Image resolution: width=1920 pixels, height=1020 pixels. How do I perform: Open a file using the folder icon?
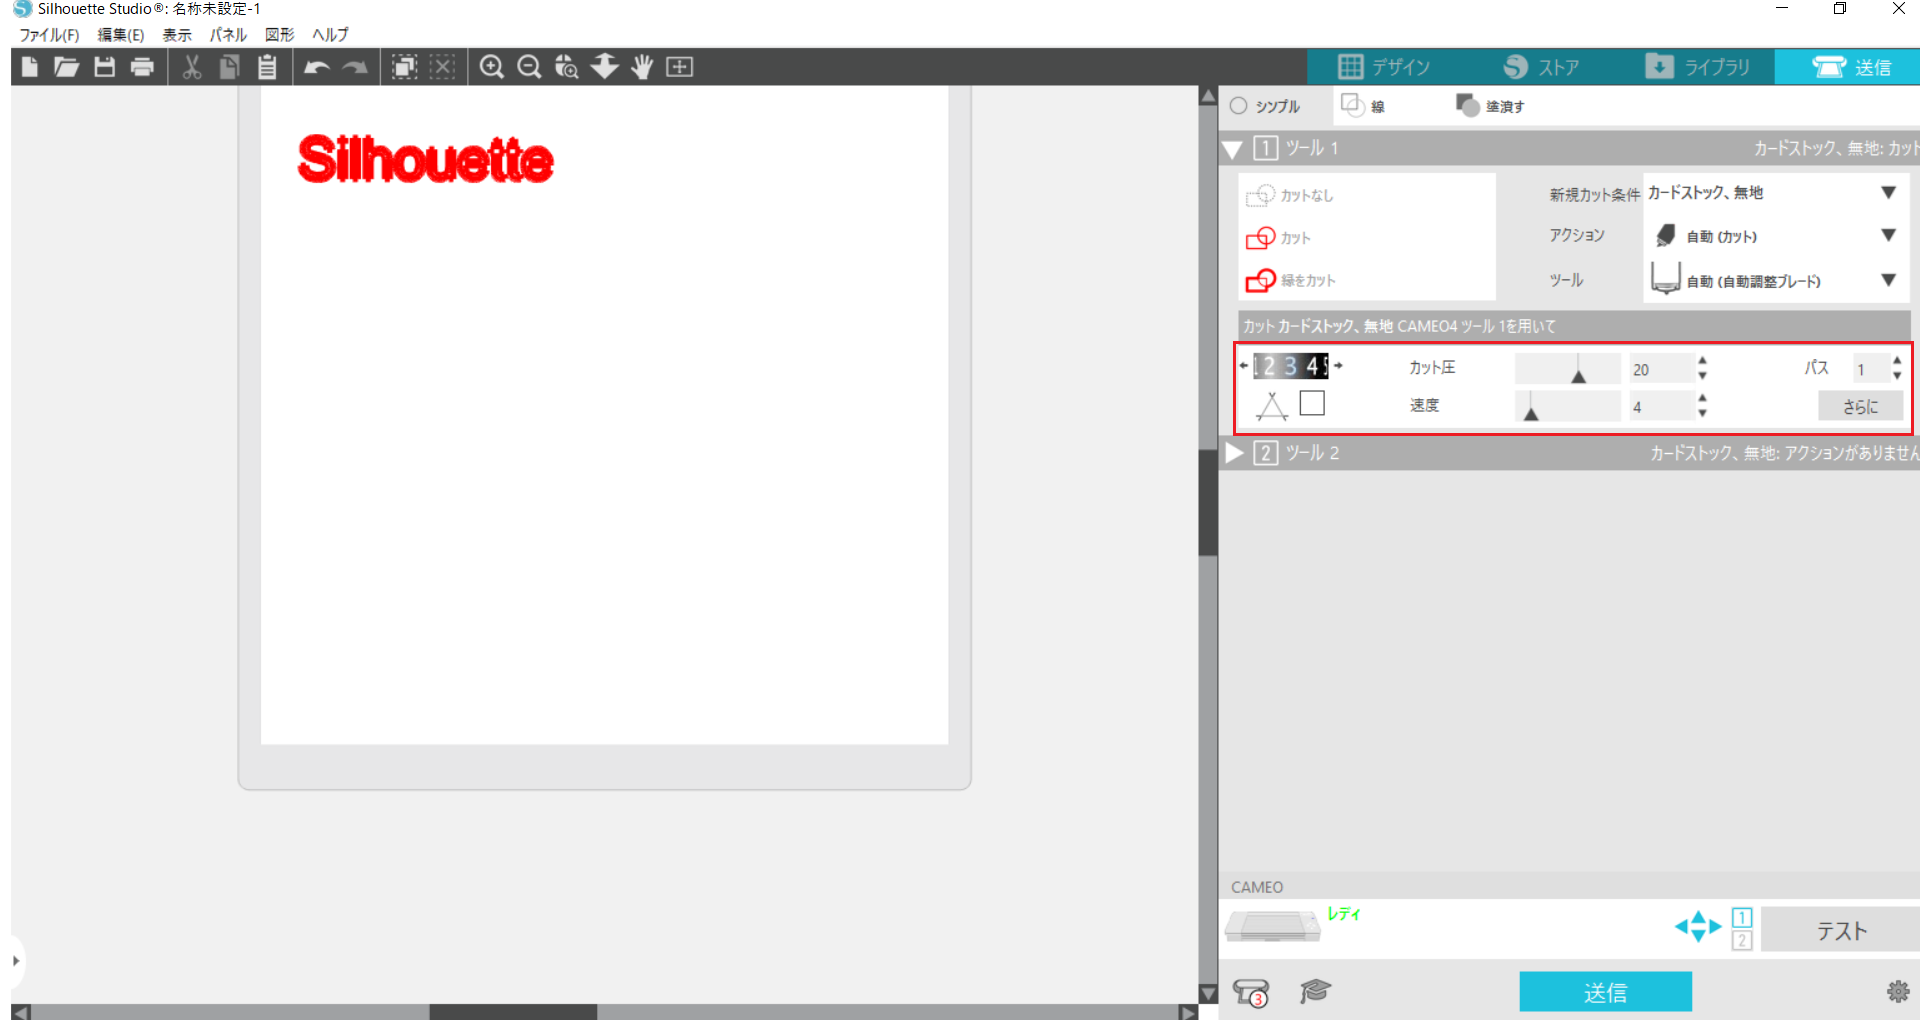tap(67, 67)
